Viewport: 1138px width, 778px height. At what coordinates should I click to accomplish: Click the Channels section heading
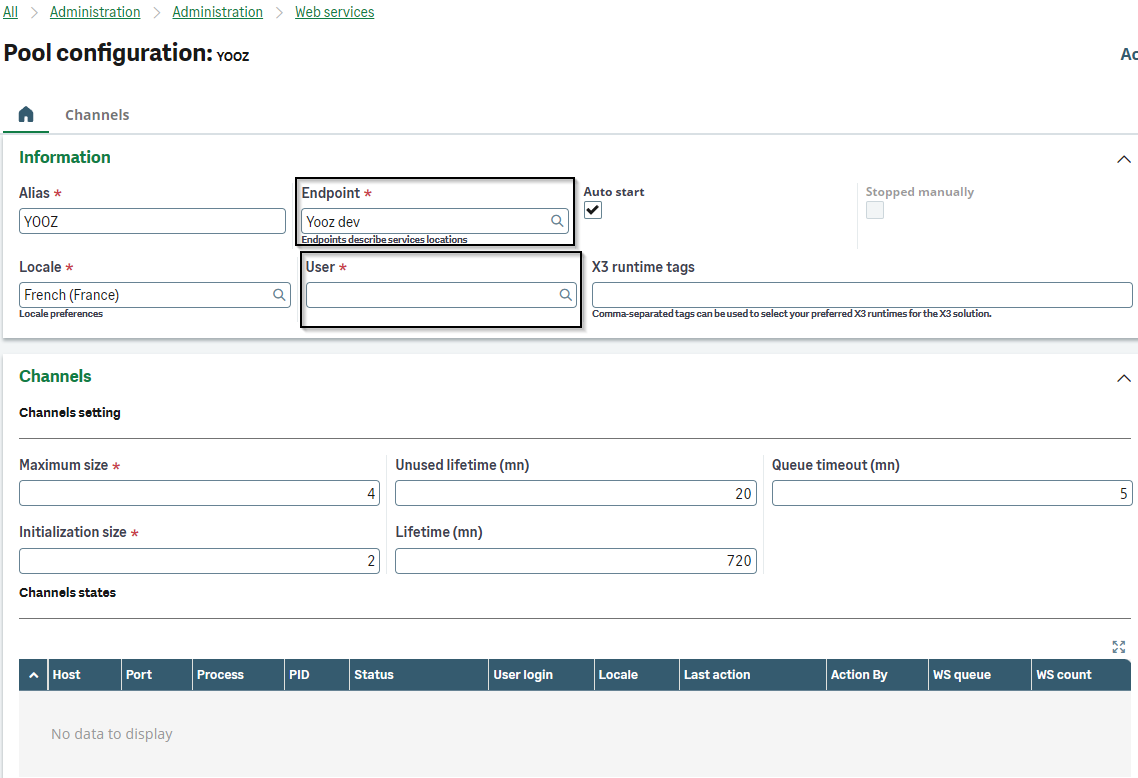point(55,377)
